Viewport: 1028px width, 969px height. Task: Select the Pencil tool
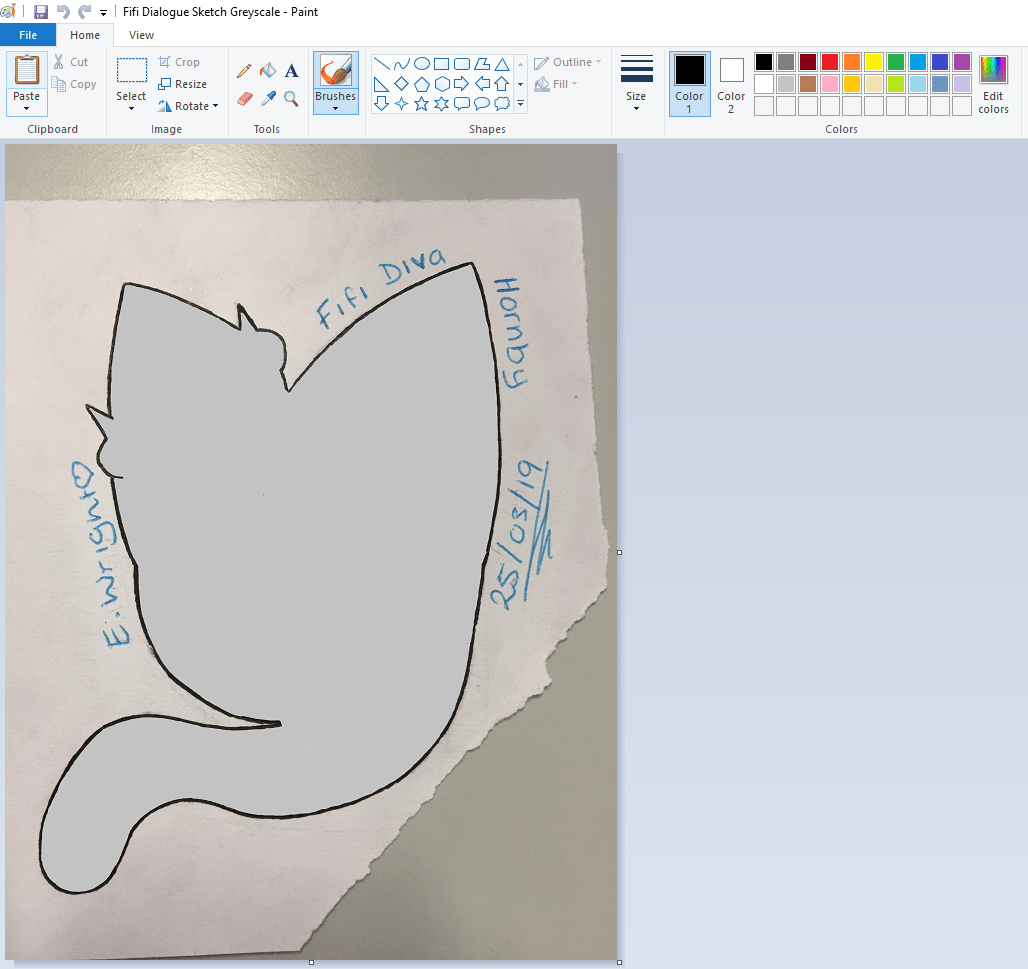click(x=245, y=70)
